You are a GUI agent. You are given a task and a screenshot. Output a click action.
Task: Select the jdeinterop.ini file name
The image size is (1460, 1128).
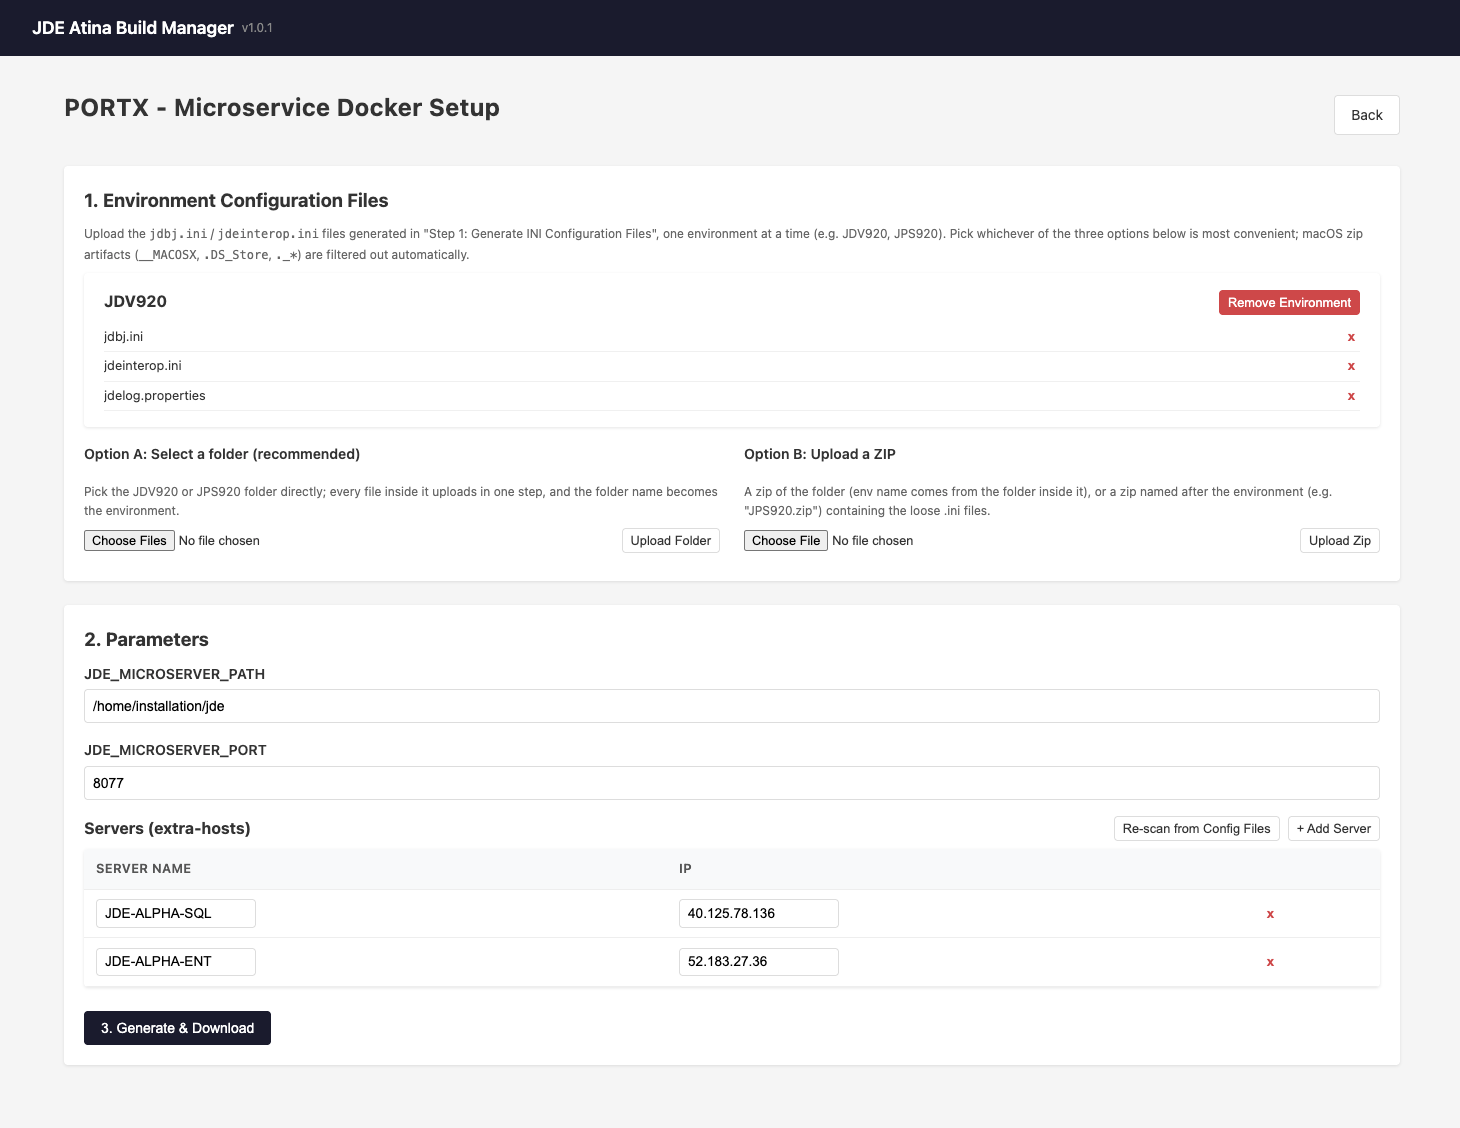coord(143,366)
